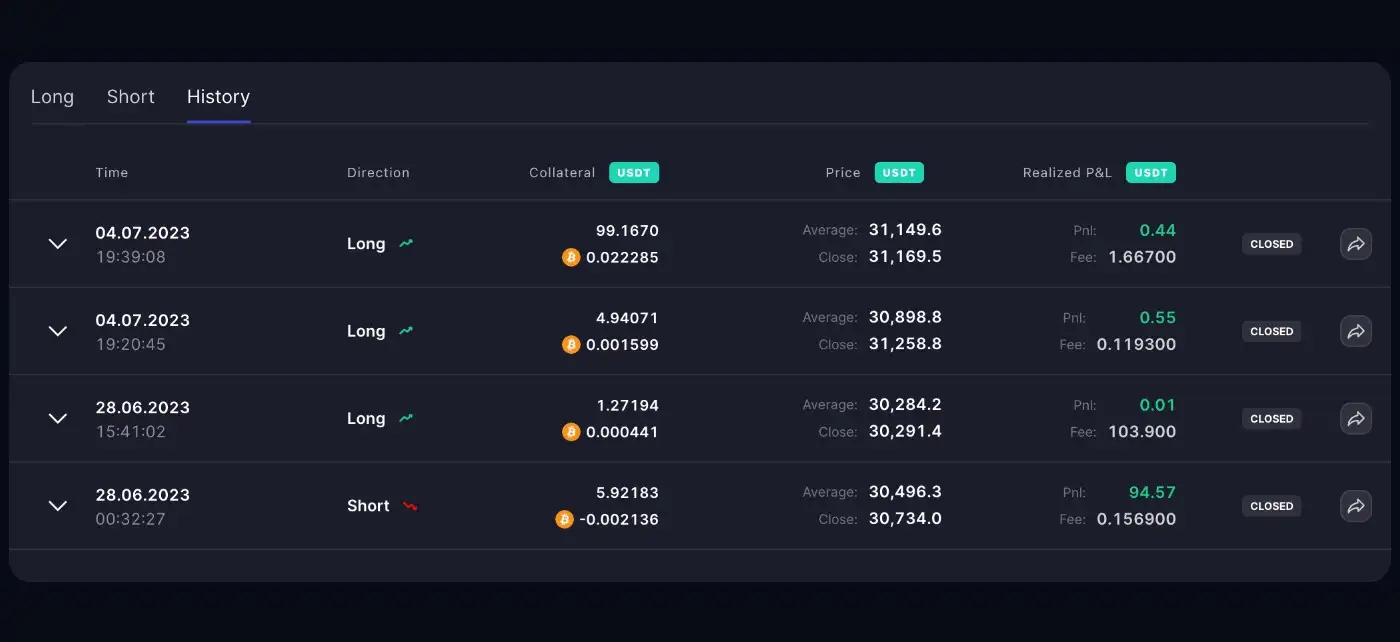Screen dimensions: 1400x642
Task: Expand the 04.07.2023 19:39:08 trade row
Action: click(x=58, y=244)
